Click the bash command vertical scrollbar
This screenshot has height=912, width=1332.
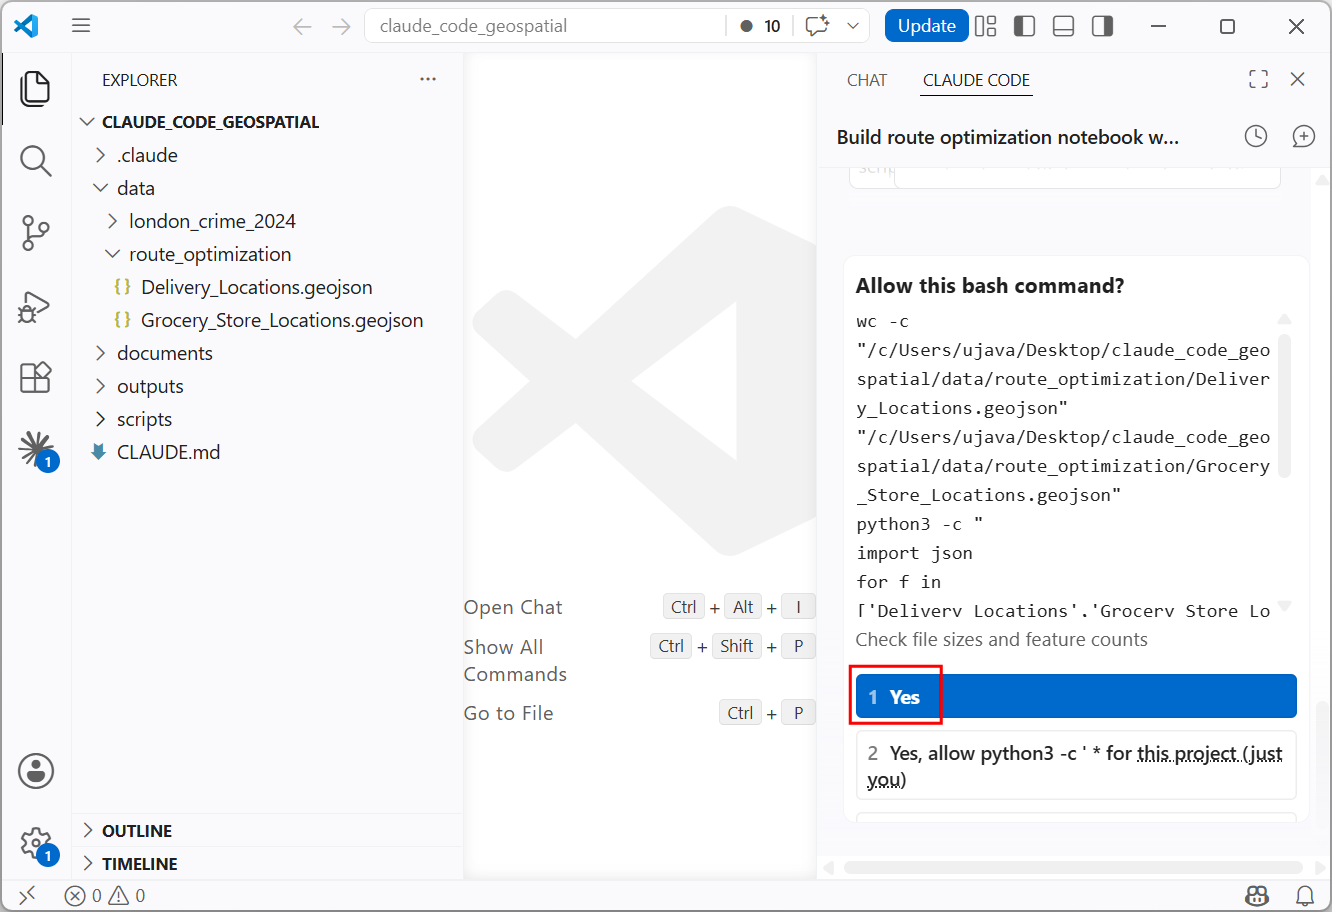[1285, 405]
